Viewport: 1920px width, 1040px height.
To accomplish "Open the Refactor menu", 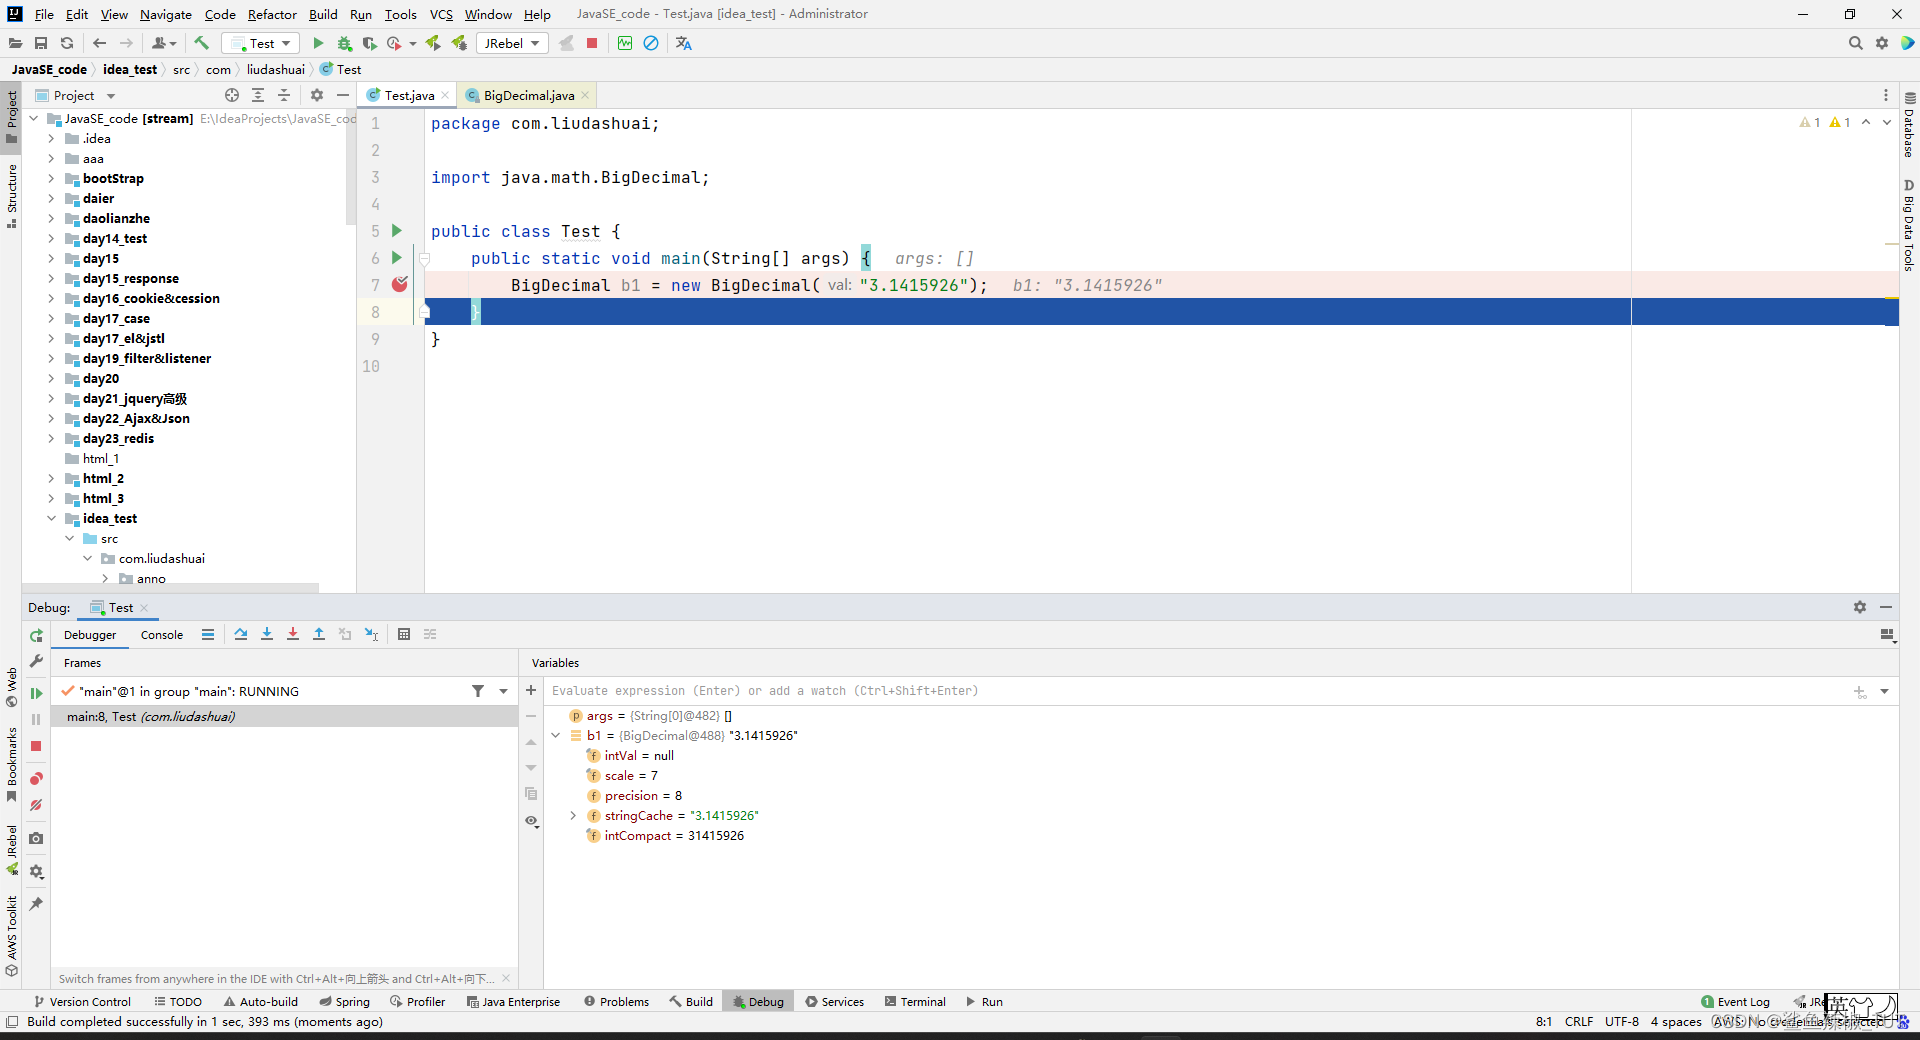I will click(272, 14).
